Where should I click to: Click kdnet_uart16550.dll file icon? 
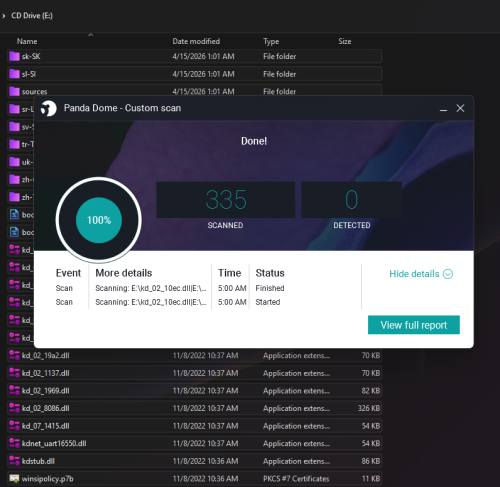point(14,443)
